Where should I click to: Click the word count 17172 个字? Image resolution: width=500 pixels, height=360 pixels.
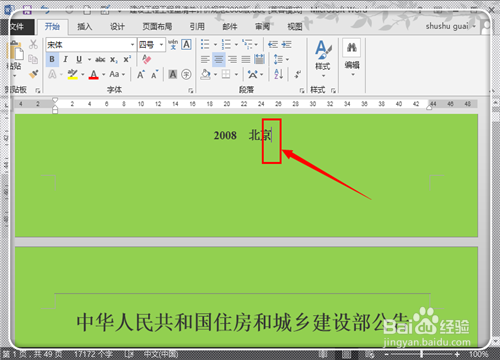pyautogui.click(x=93, y=354)
